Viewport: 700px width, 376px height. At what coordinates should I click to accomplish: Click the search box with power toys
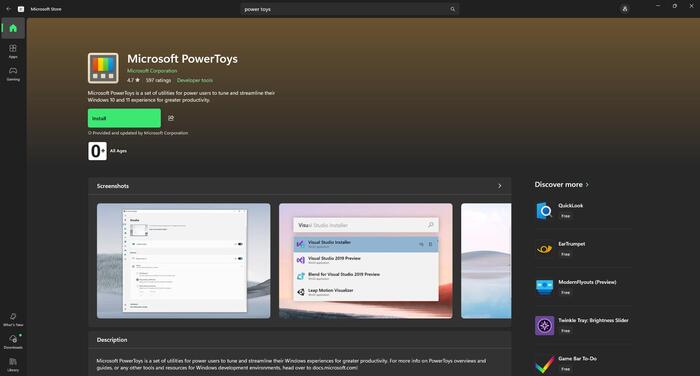click(350, 9)
